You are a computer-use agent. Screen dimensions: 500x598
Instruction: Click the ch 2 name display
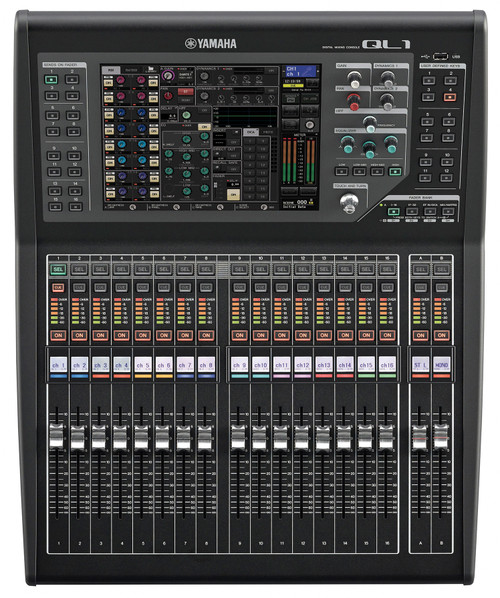click(79, 365)
